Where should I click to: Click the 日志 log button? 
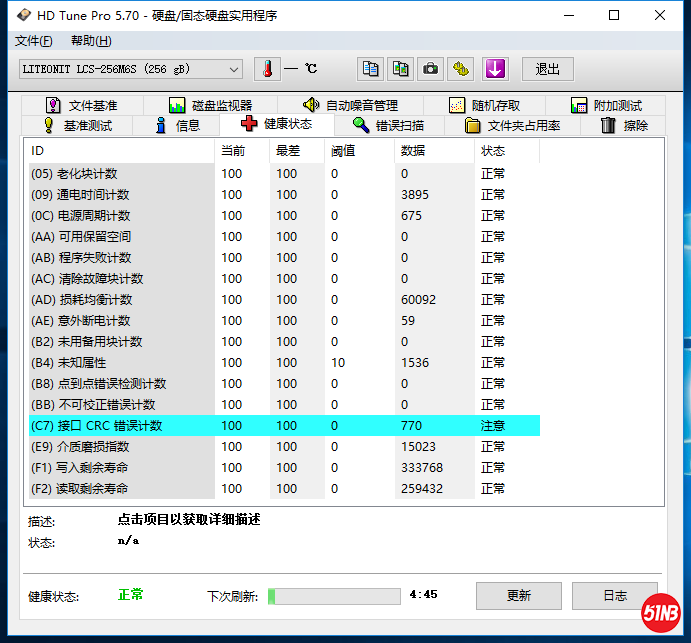(x=614, y=596)
